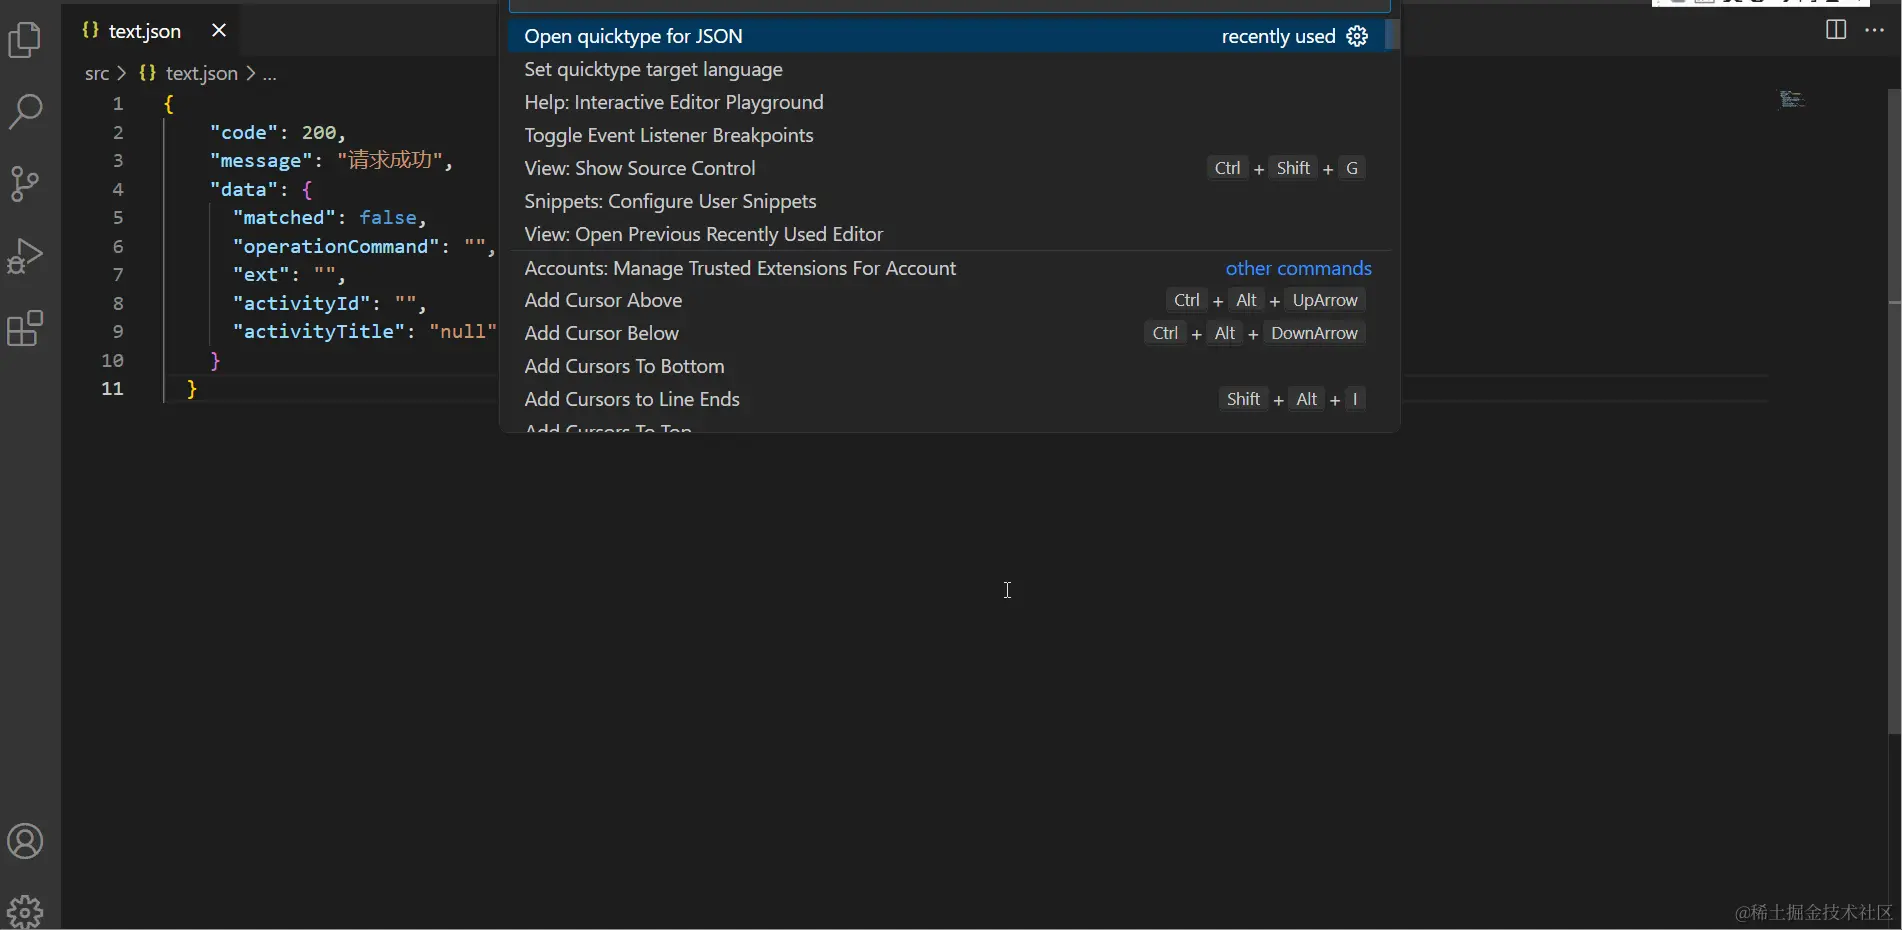Open the Search view in activity bar
This screenshot has width=1902, height=930.
(25, 111)
